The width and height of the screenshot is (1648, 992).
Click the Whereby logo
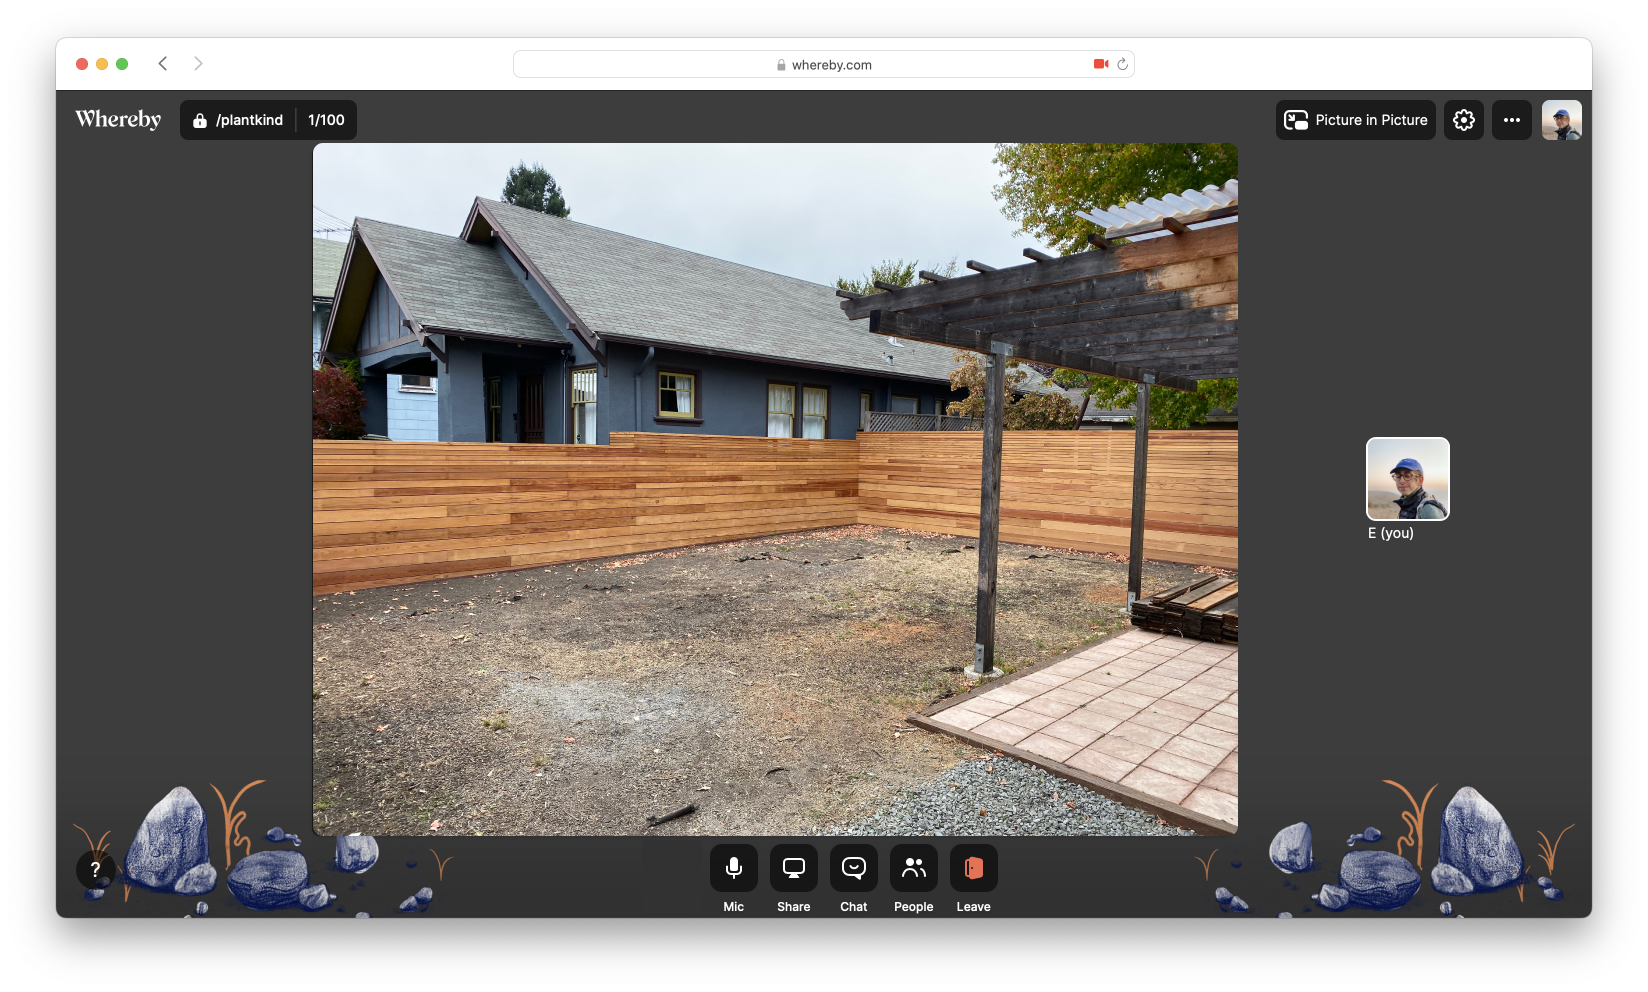[118, 119]
